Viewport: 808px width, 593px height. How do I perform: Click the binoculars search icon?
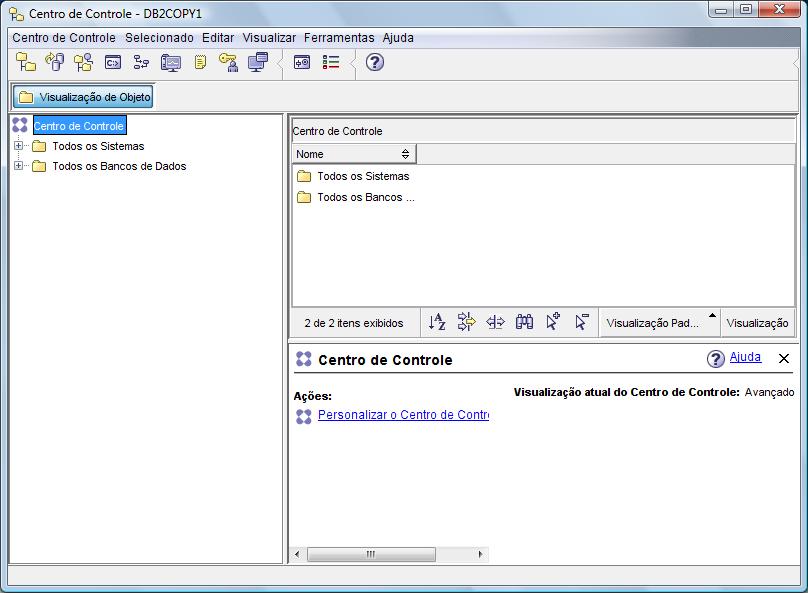pos(524,322)
